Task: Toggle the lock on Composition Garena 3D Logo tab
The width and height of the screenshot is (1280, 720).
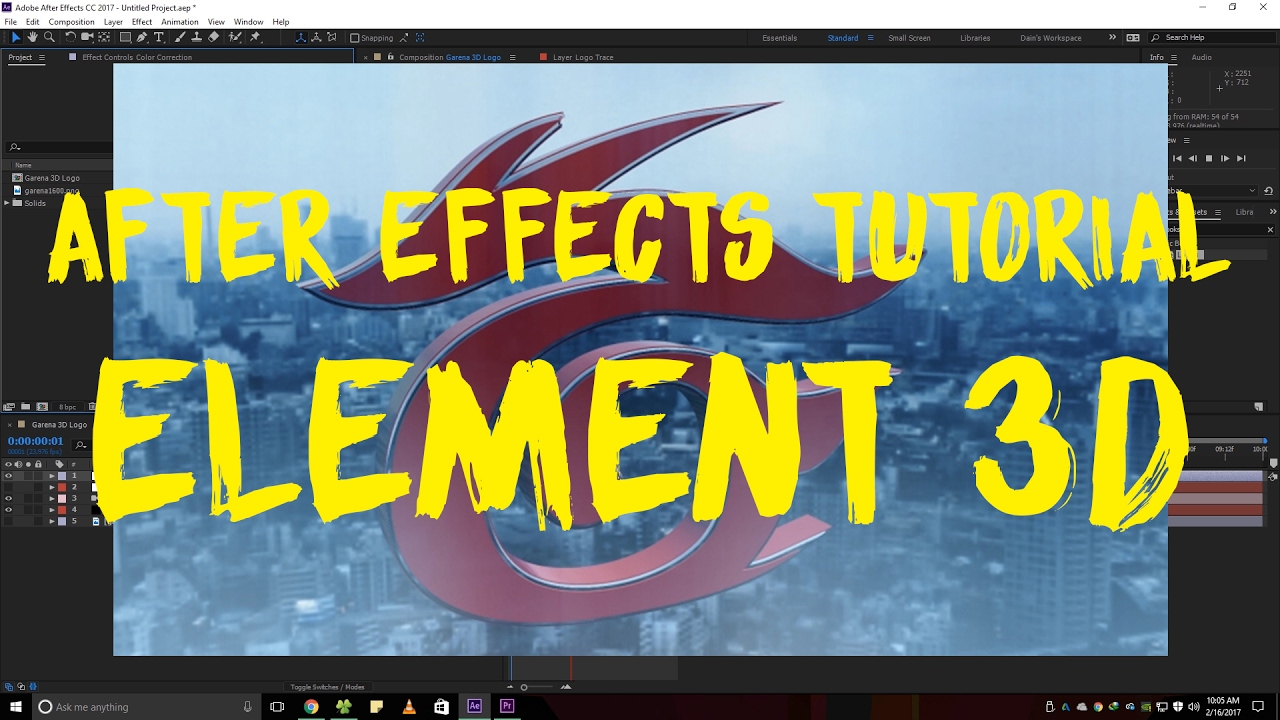Action: point(390,57)
